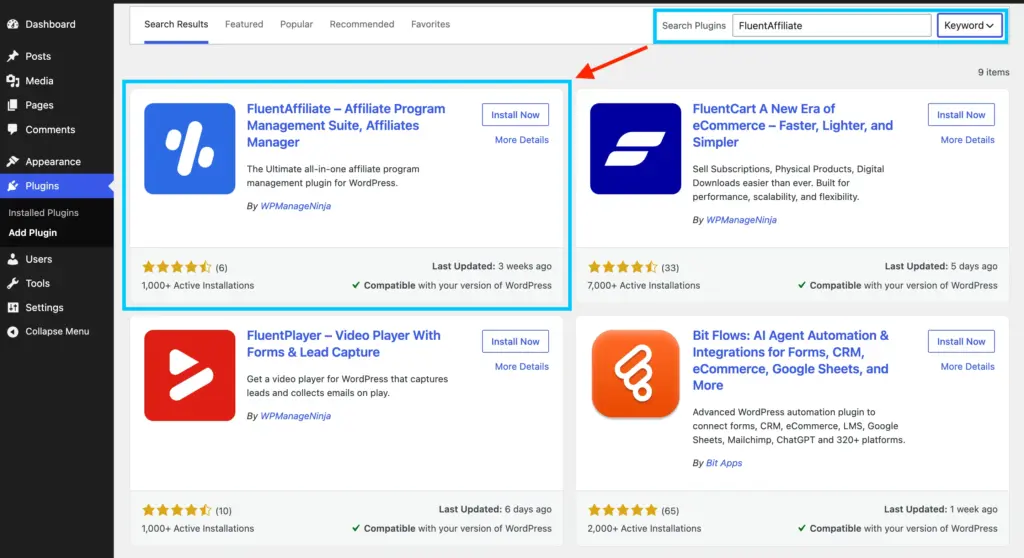
Task: Click the '9 items' count text
Action: (x=993, y=73)
